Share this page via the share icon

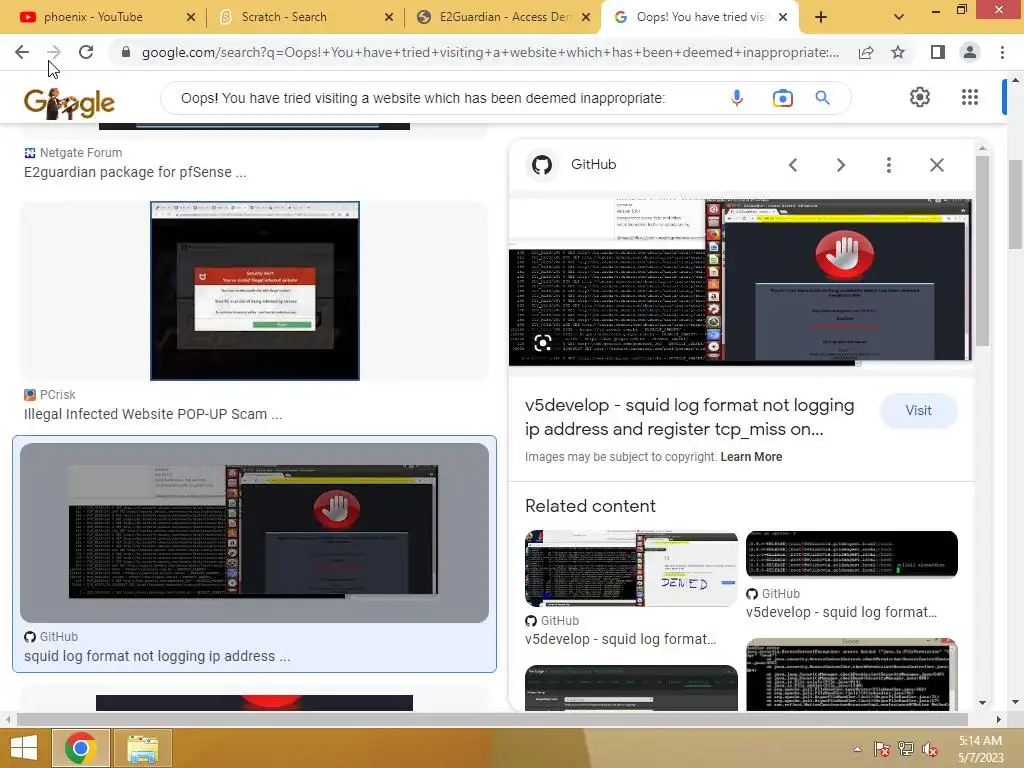click(866, 52)
